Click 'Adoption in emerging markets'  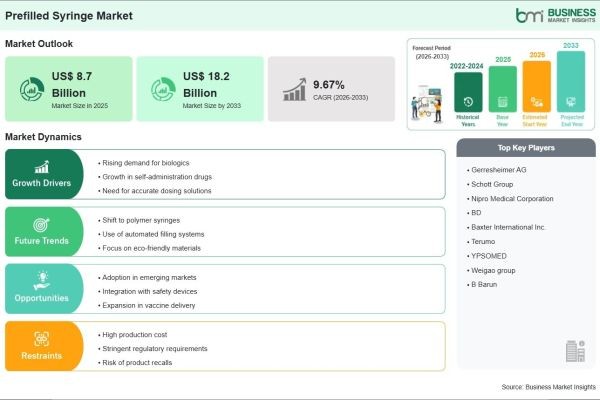(149, 278)
